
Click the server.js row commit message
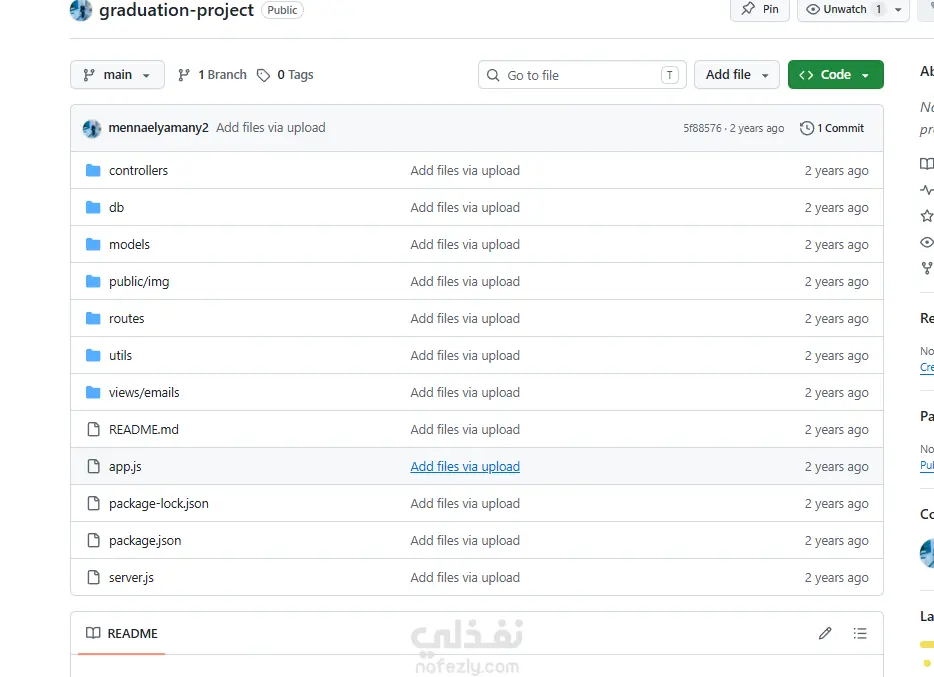point(465,578)
